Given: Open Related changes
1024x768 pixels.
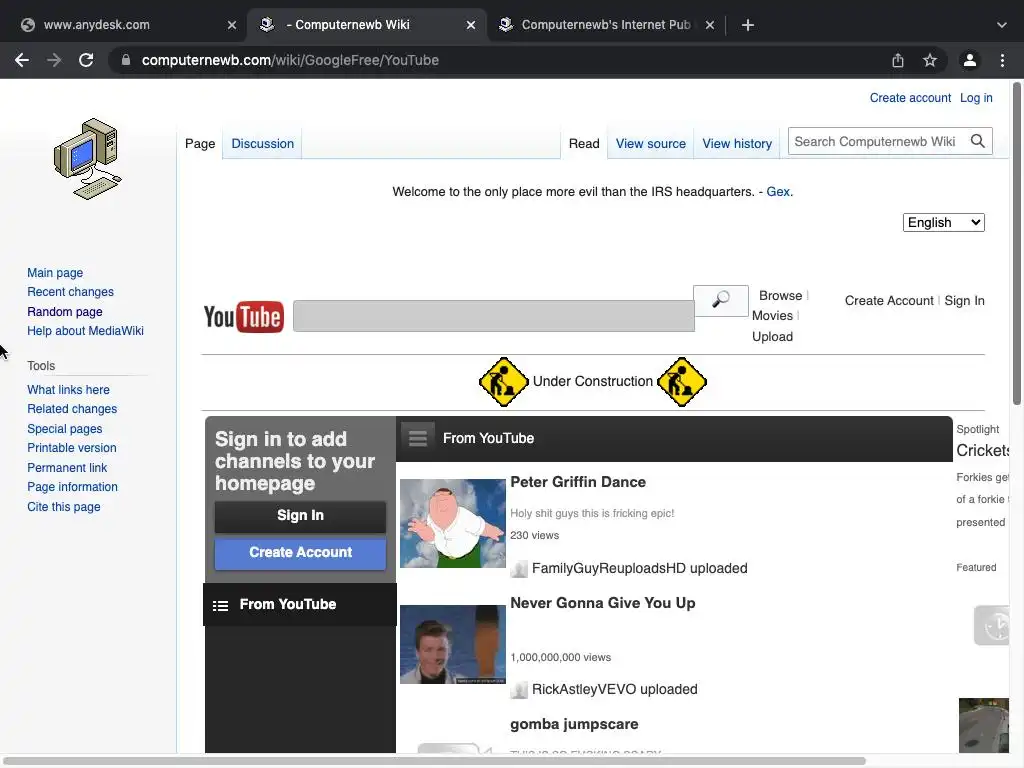Looking at the screenshot, I should point(72,409).
